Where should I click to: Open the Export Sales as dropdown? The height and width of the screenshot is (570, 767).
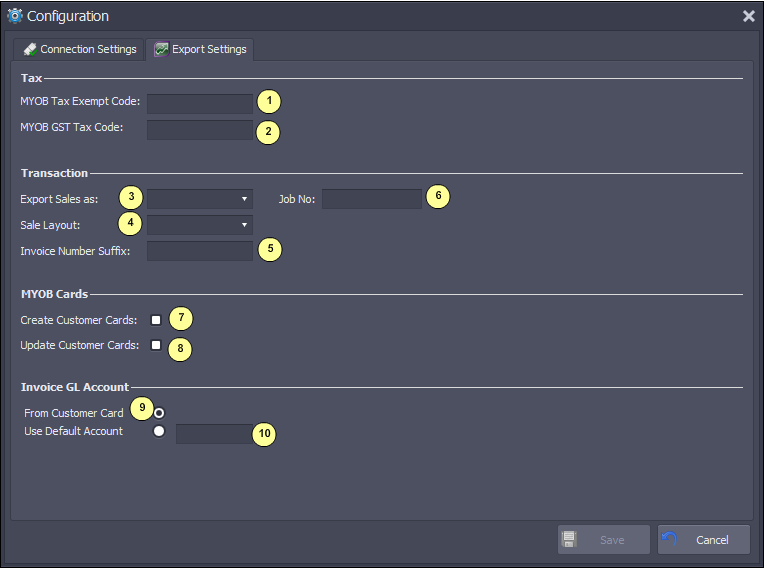pyautogui.click(x=200, y=199)
